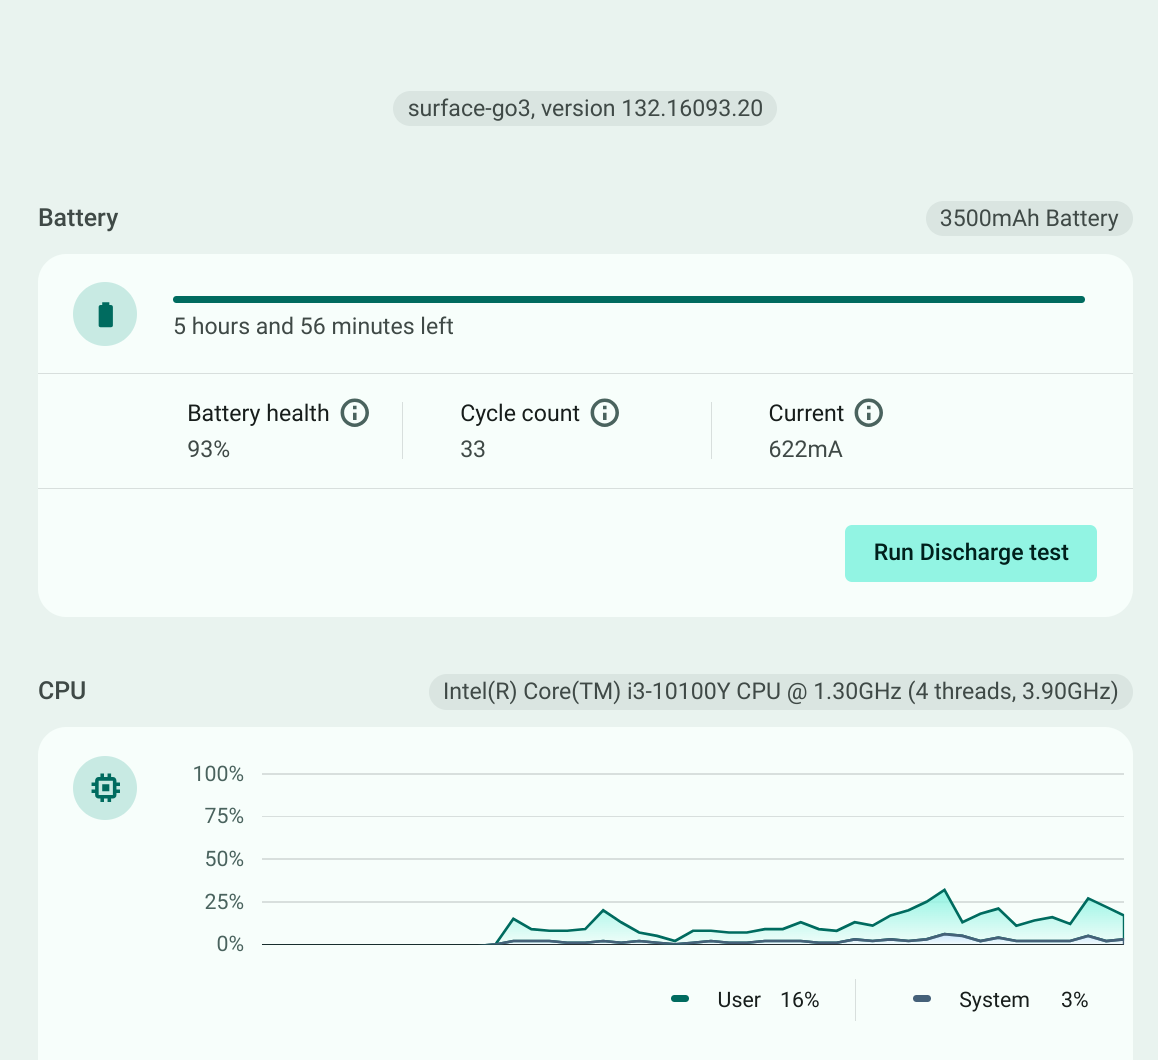
Task: Click the highest peak in CPU usage chart
Action: coord(943,890)
